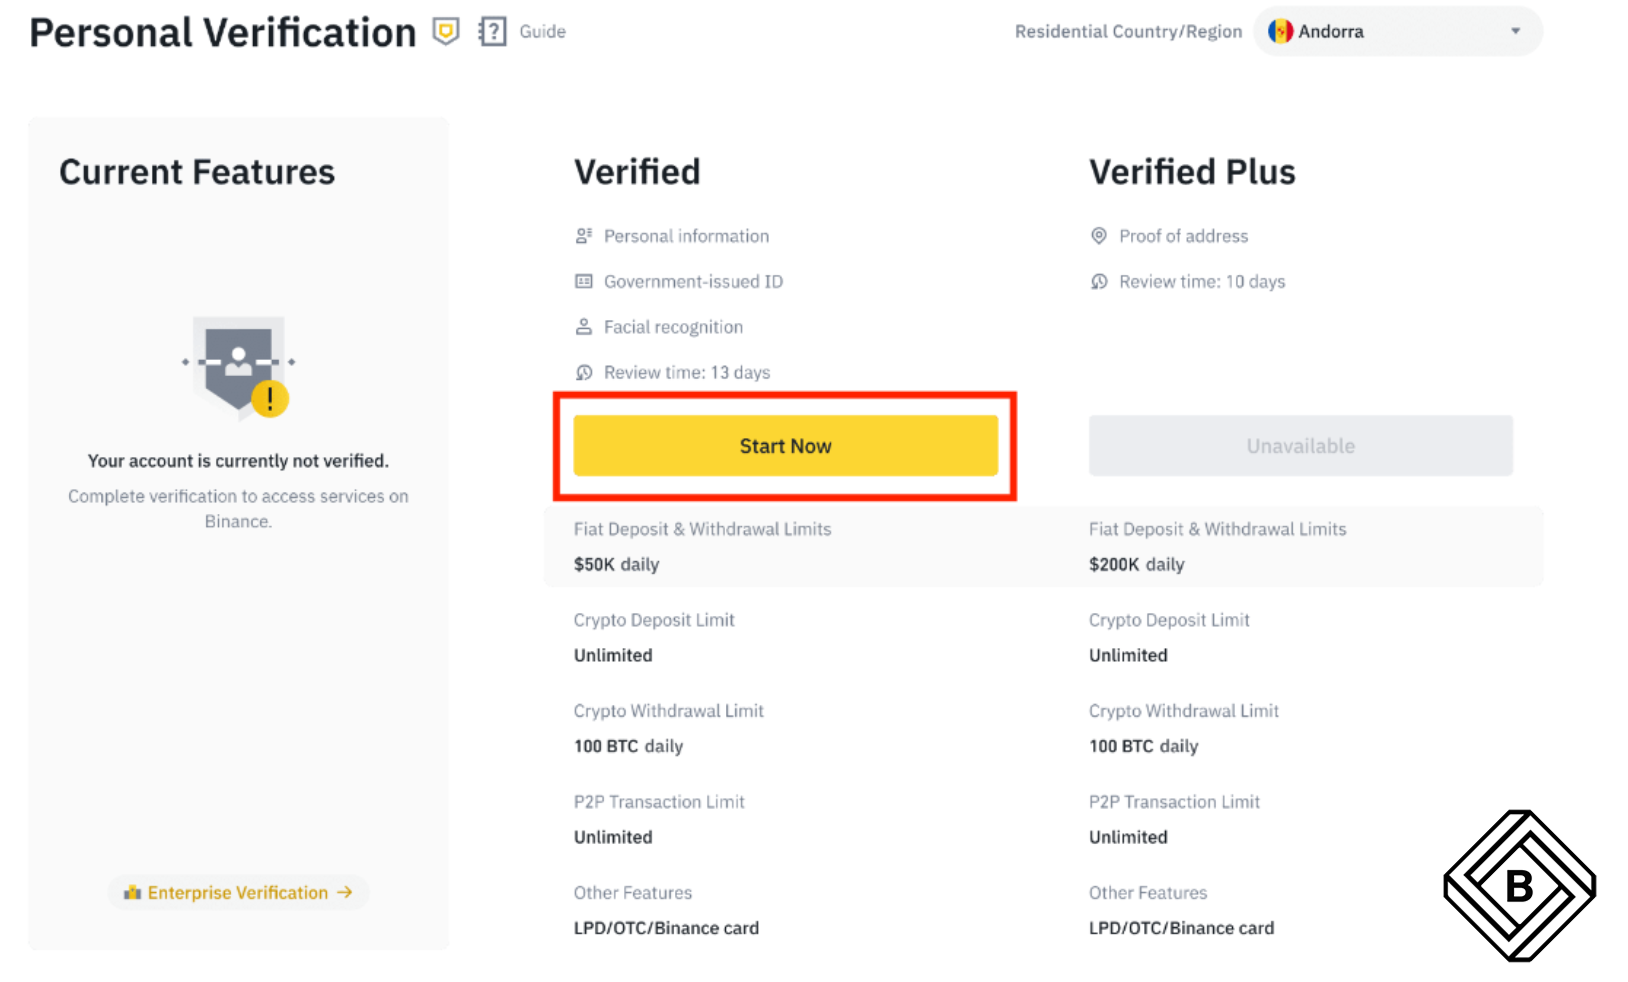The image size is (1628, 982).
Task: Click 'P2P Transaction Limit' label under Verified Plus
Action: point(1174,802)
